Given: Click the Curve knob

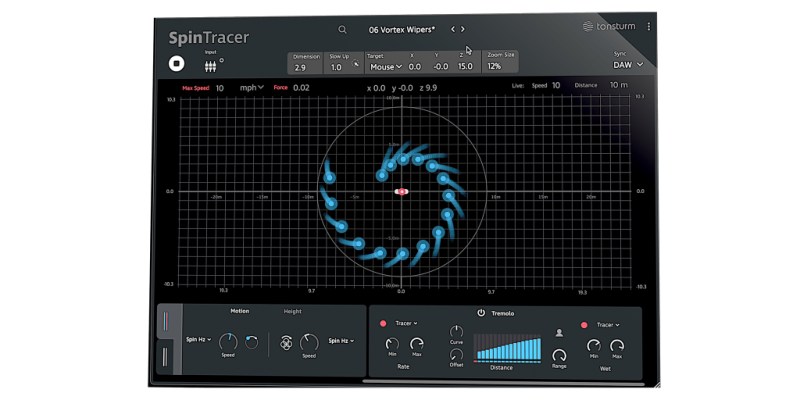Looking at the screenshot, I should tap(456, 332).
